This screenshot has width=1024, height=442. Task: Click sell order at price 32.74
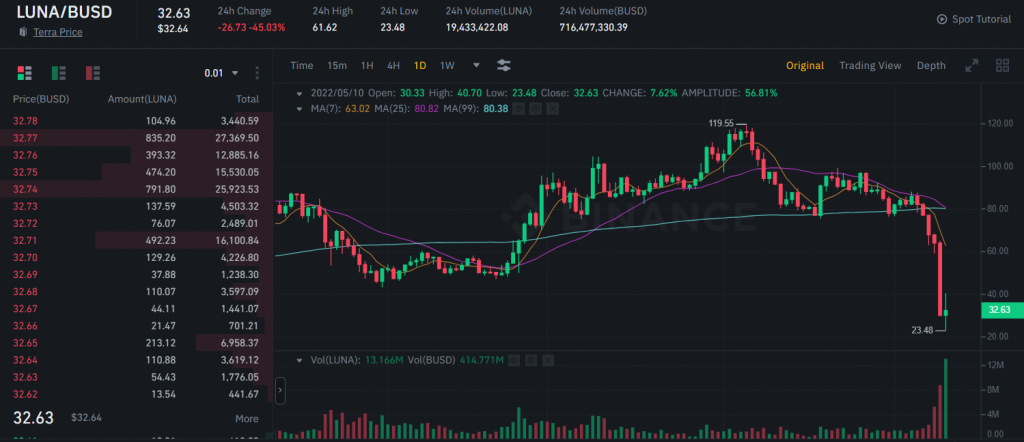point(136,189)
